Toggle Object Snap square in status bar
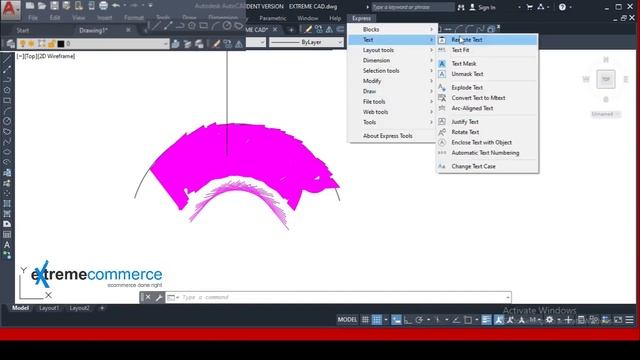The width and height of the screenshot is (640, 360). click(468, 320)
